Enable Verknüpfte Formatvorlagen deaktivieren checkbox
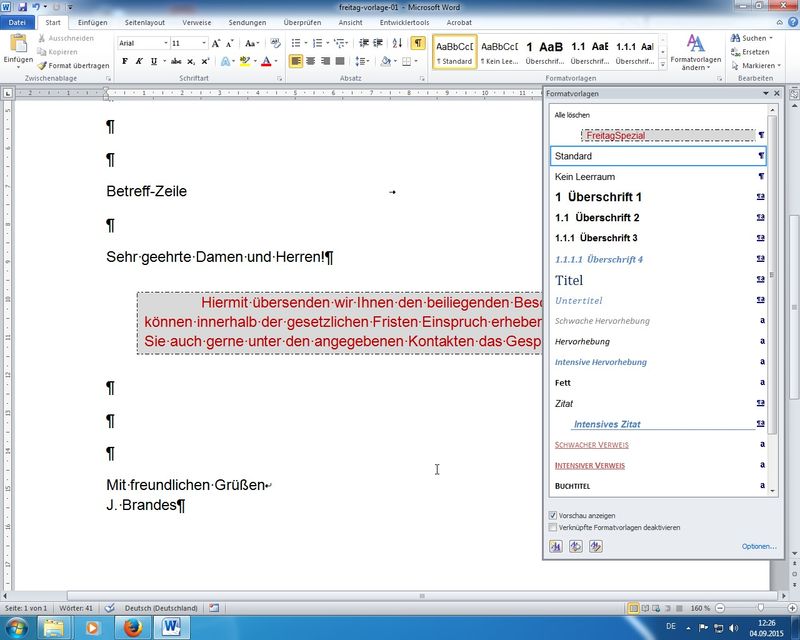The height and width of the screenshot is (640, 800). click(x=554, y=527)
